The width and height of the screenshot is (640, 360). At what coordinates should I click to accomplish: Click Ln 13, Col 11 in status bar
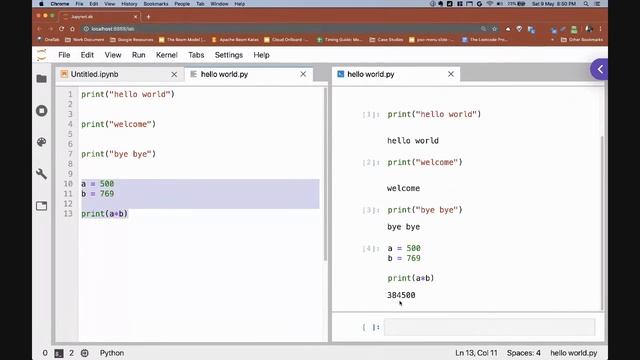point(476,353)
